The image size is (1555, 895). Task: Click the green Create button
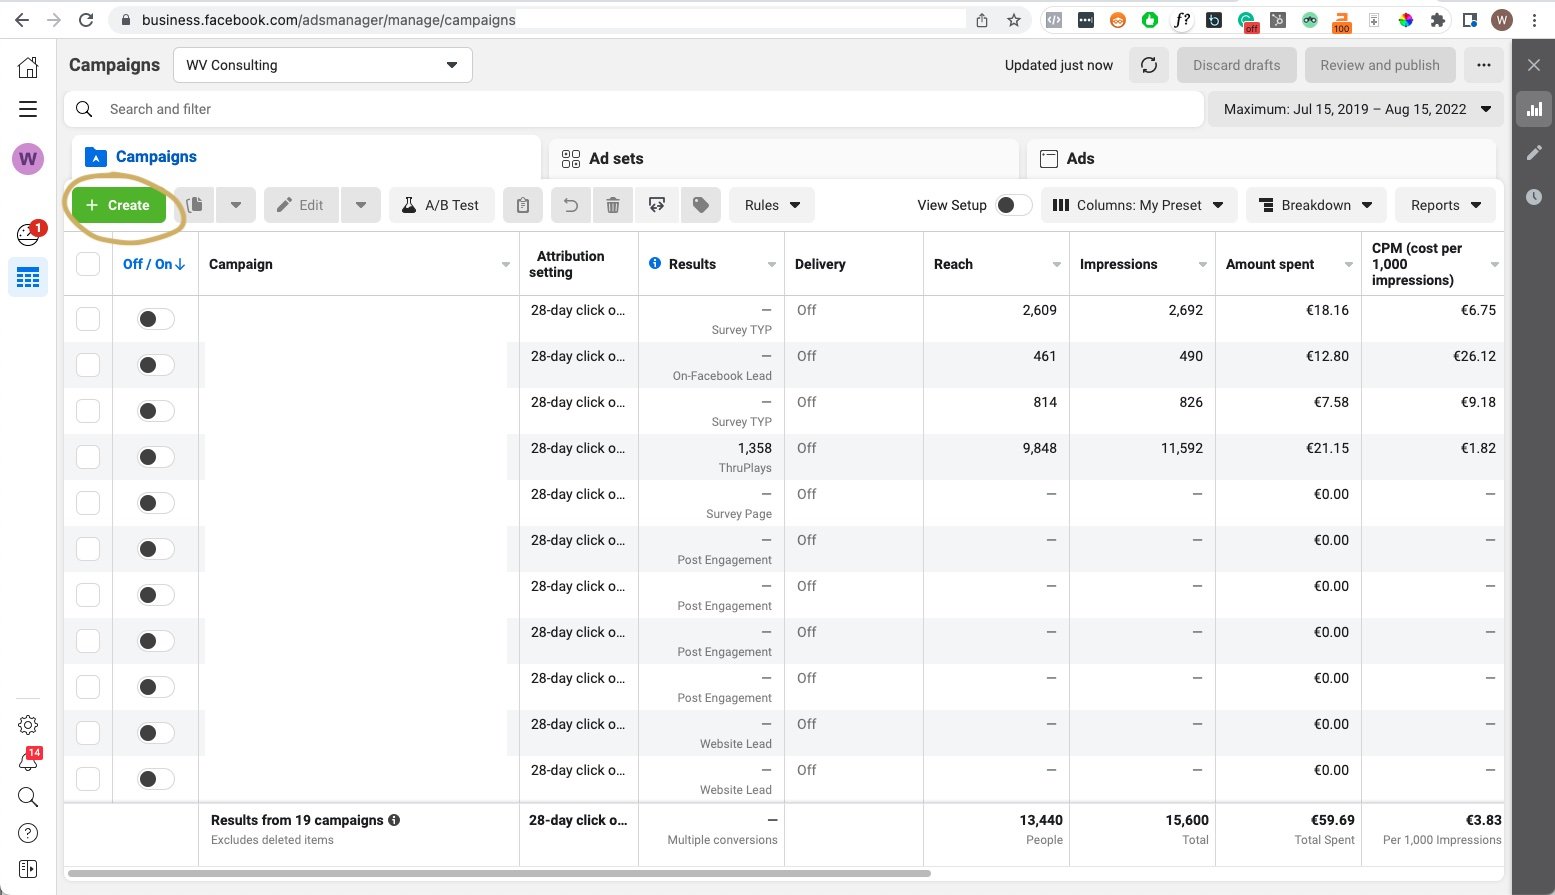coord(118,205)
